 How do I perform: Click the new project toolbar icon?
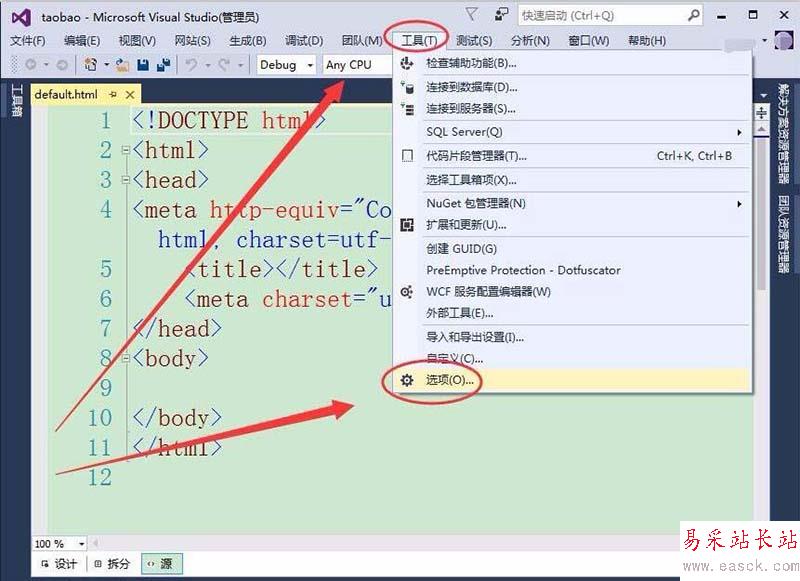click(x=91, y=65)
